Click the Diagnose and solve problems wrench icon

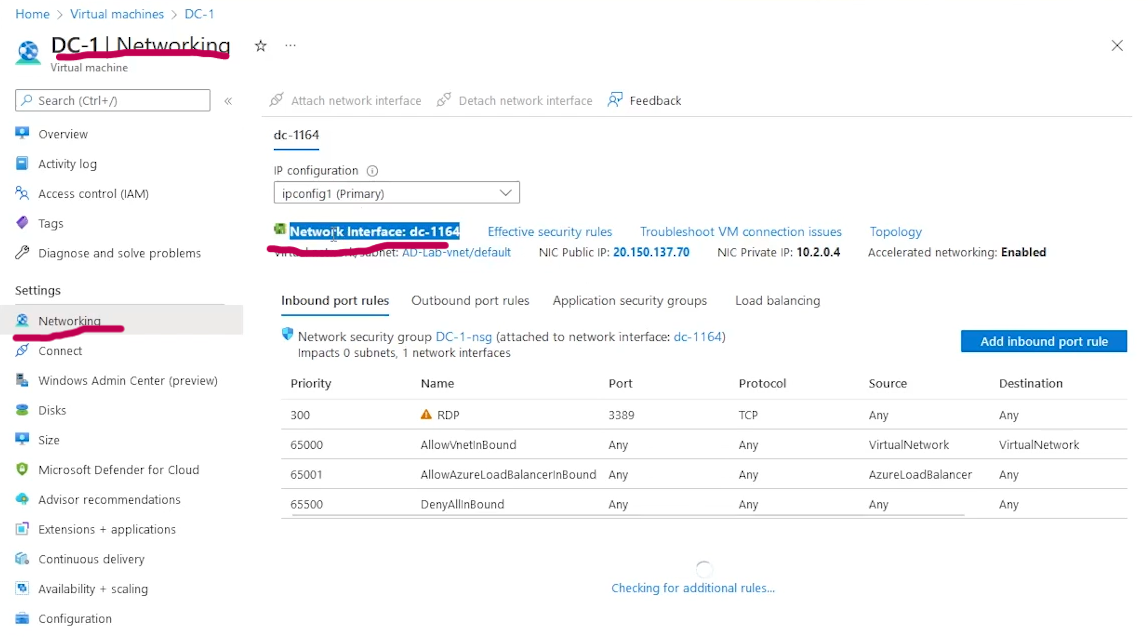click(x=22, y=253)
